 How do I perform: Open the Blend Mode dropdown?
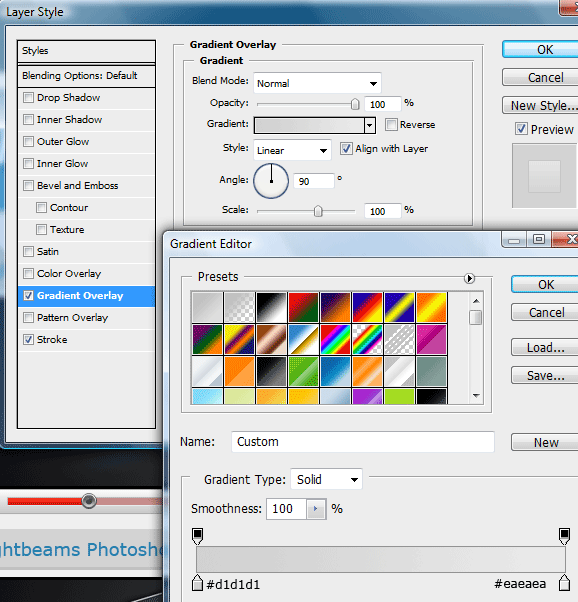317,83
